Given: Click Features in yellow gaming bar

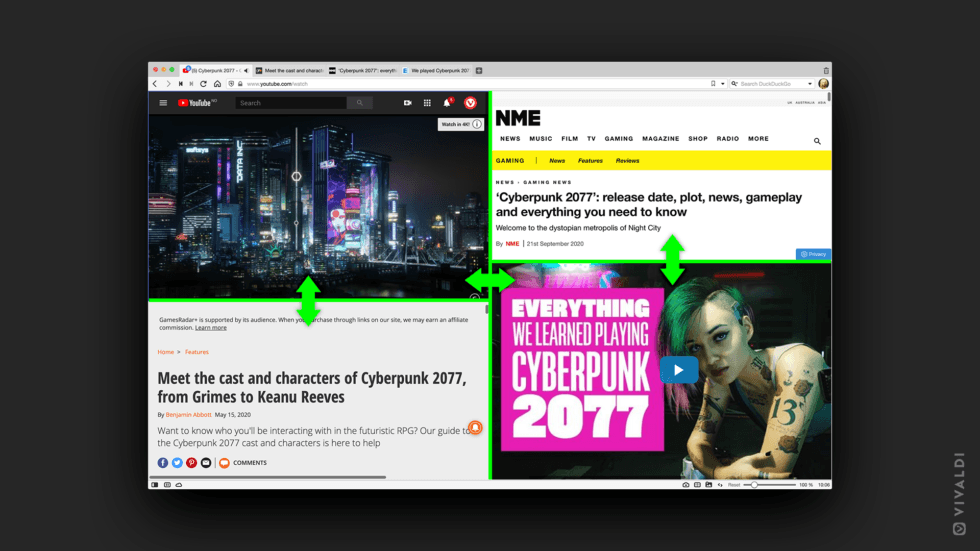Looking at the screenshot, I should pos(590,161).
